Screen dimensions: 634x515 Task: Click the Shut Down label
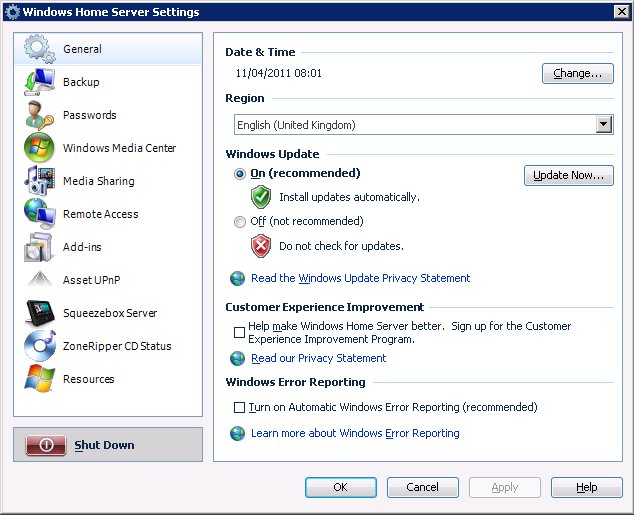[104, 445]
